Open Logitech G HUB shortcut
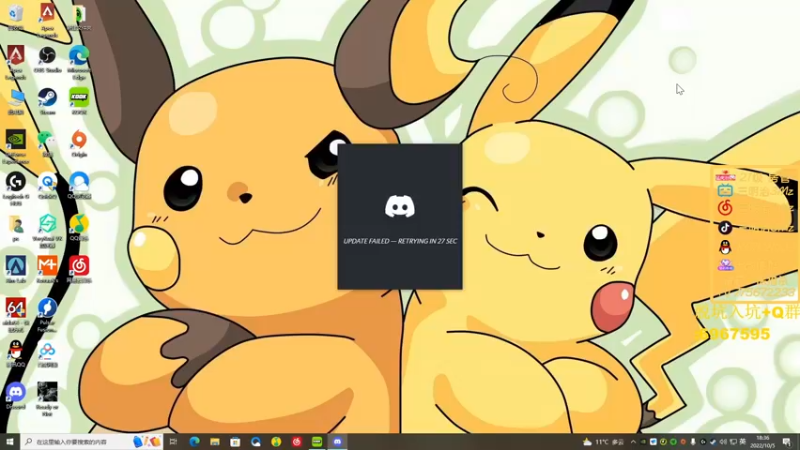 point(16,189)
